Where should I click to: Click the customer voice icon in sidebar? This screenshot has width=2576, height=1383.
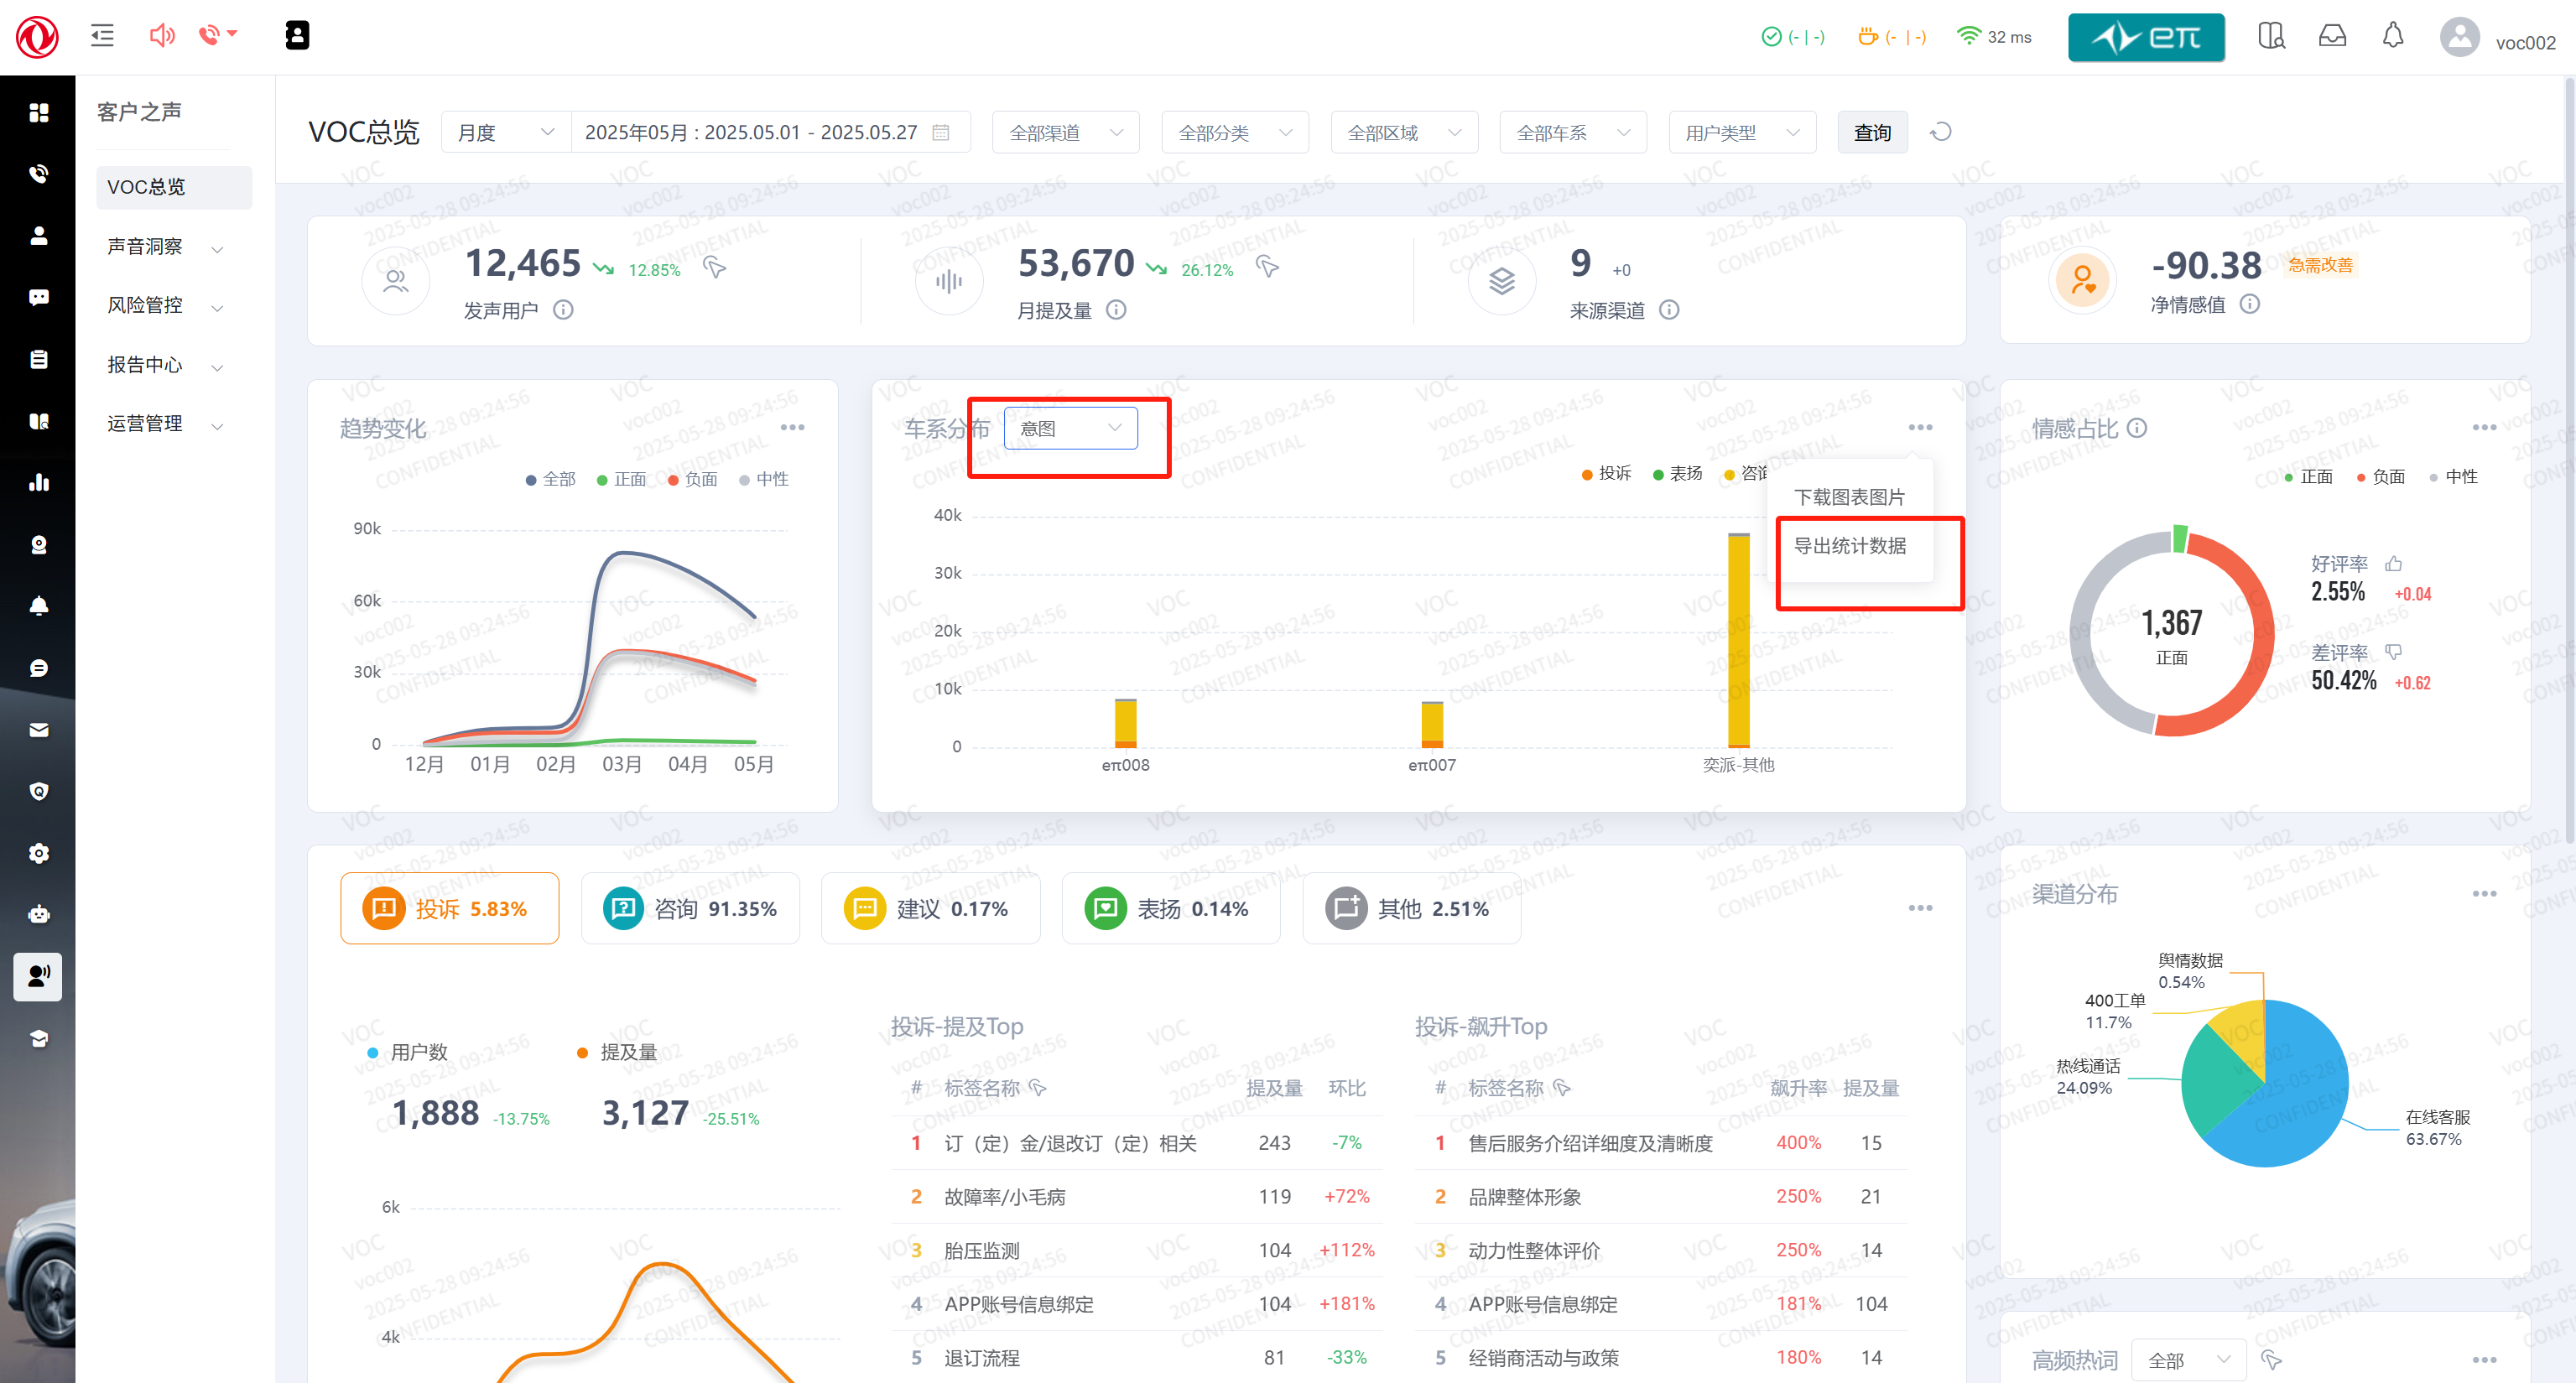(38, 976)
